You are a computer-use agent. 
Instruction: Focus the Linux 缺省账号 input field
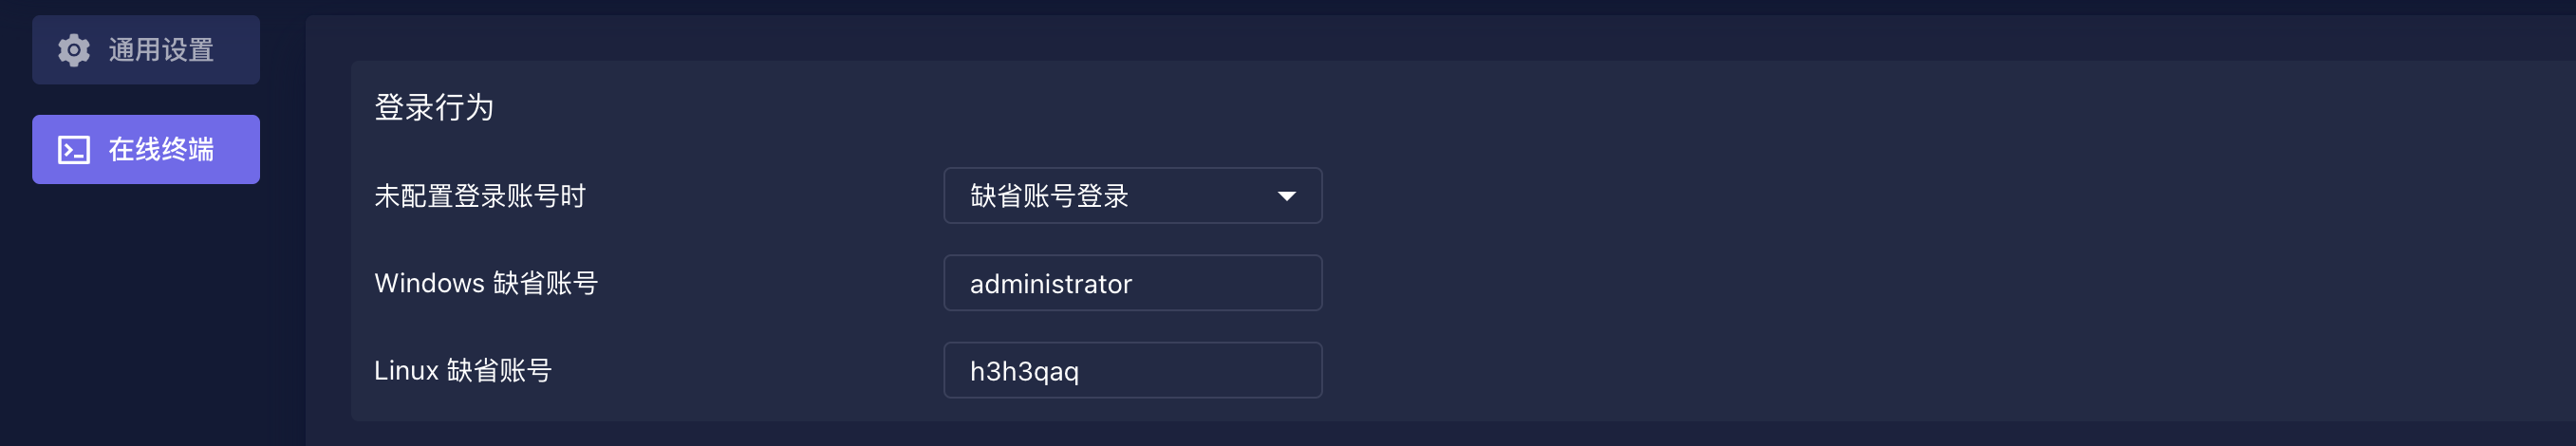pos(1132,371)
